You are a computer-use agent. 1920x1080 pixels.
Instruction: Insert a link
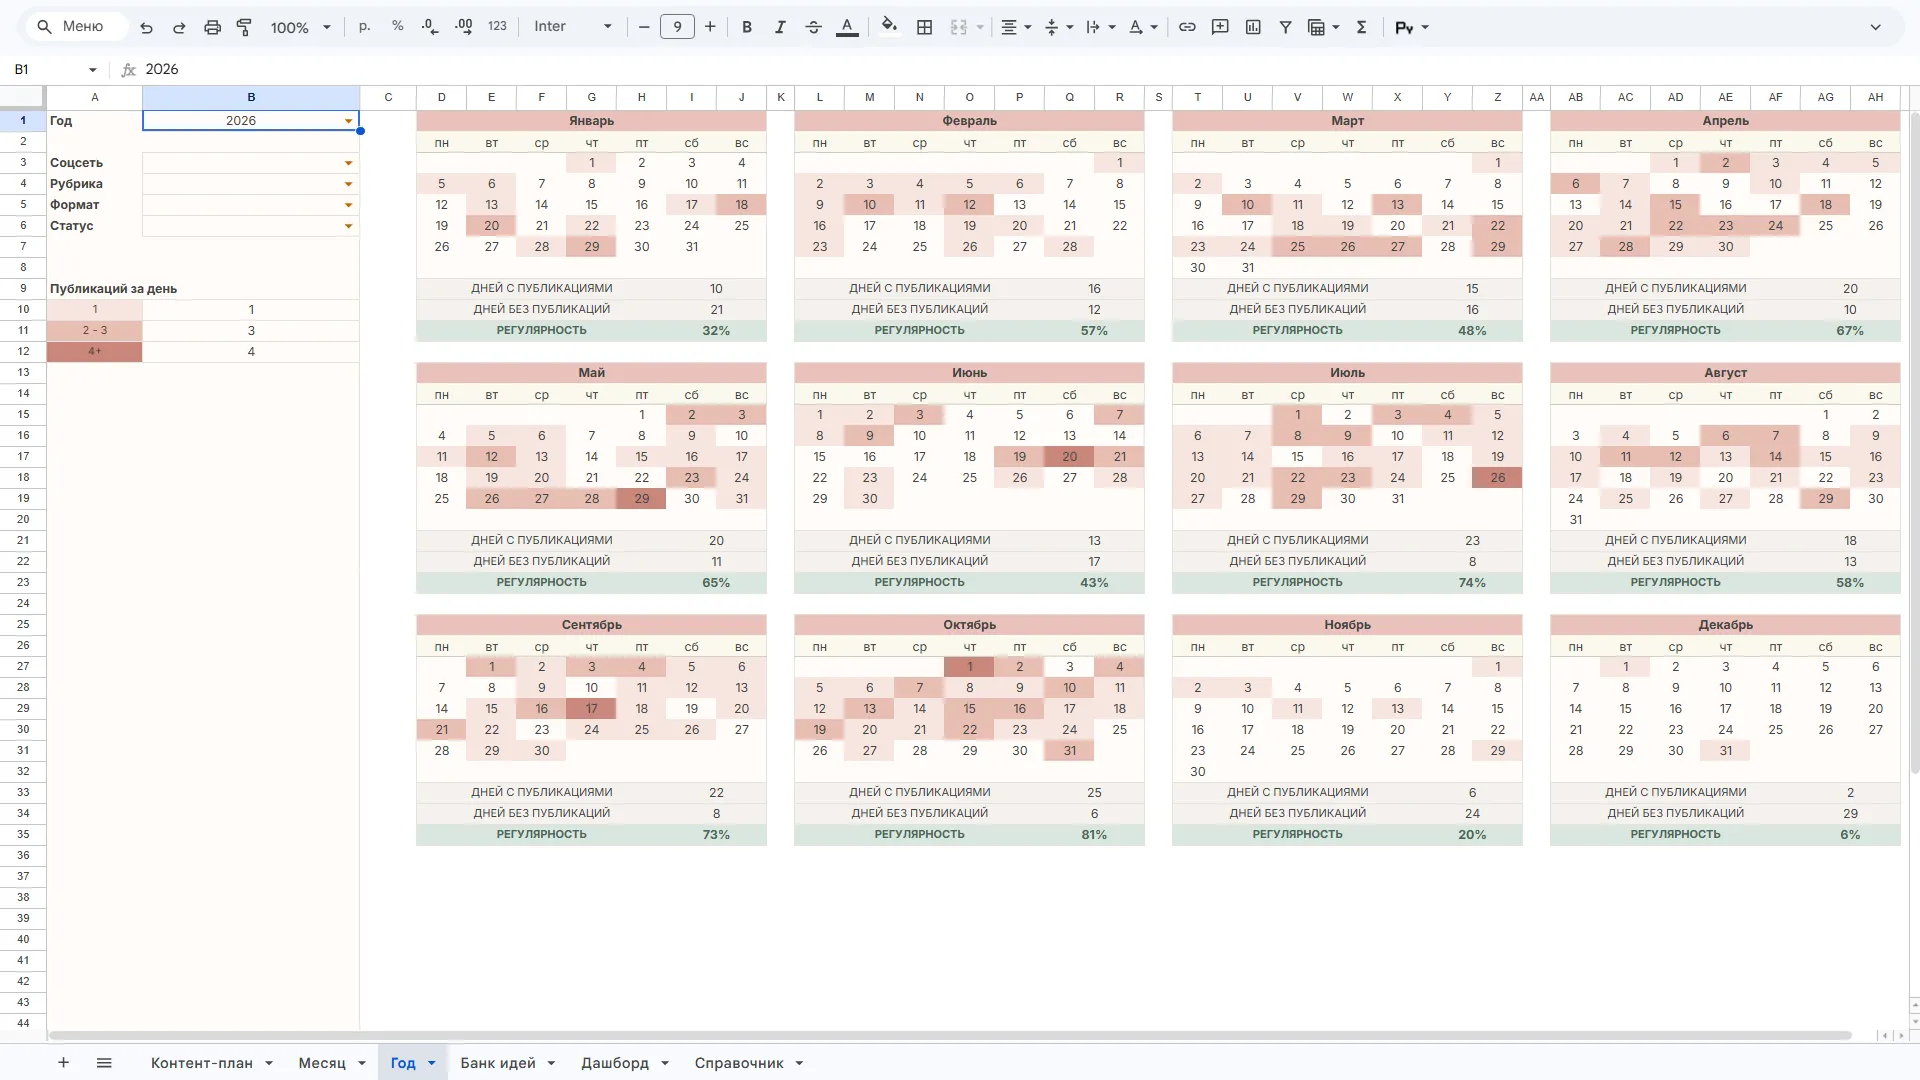1187,27
